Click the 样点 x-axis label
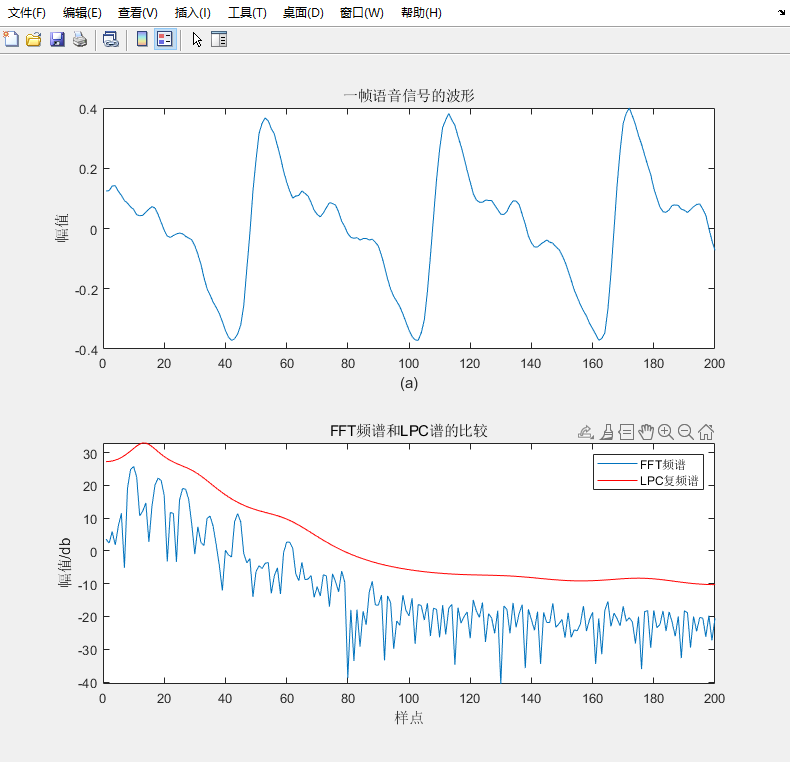 click(x=409, y=718)
